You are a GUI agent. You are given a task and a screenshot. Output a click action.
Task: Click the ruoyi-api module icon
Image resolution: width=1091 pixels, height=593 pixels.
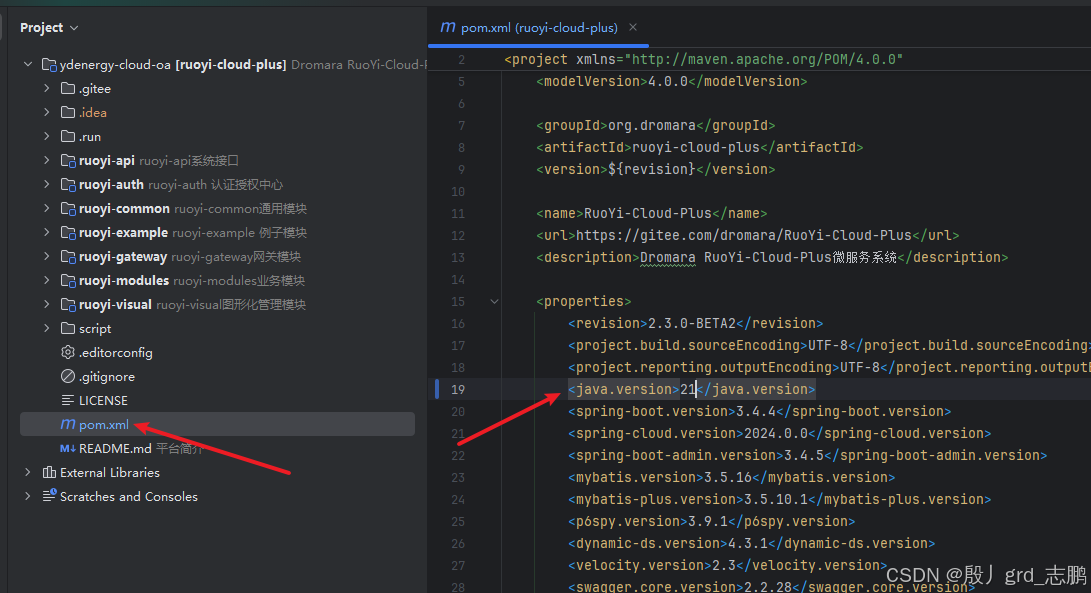[67, 161]
